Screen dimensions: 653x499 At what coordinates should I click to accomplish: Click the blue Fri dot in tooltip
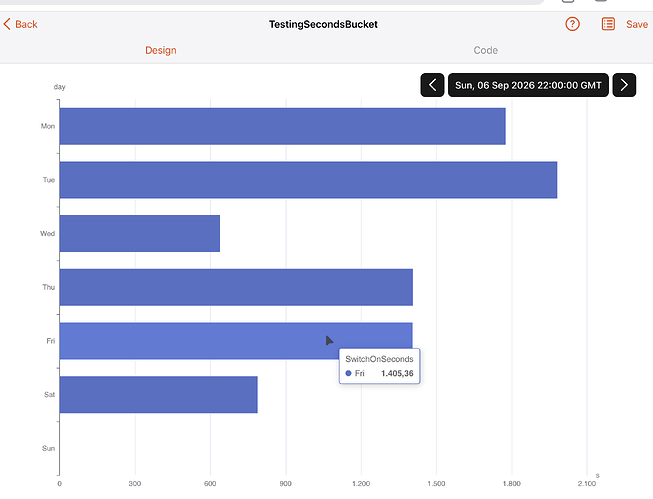click(349, 373)
